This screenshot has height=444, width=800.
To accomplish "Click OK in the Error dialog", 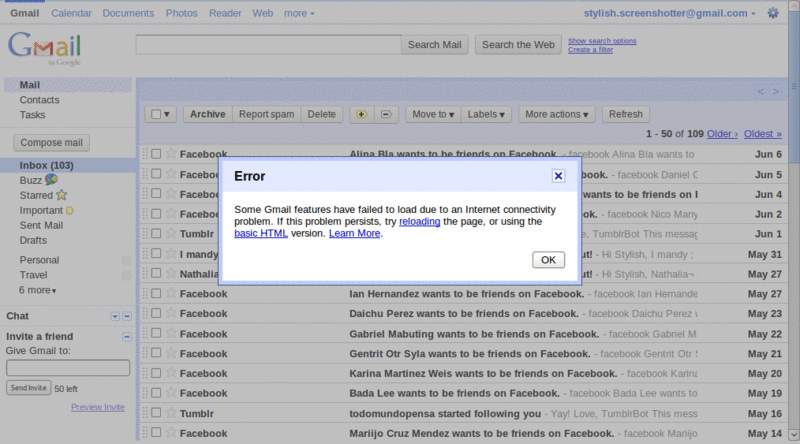I will 548,260.
